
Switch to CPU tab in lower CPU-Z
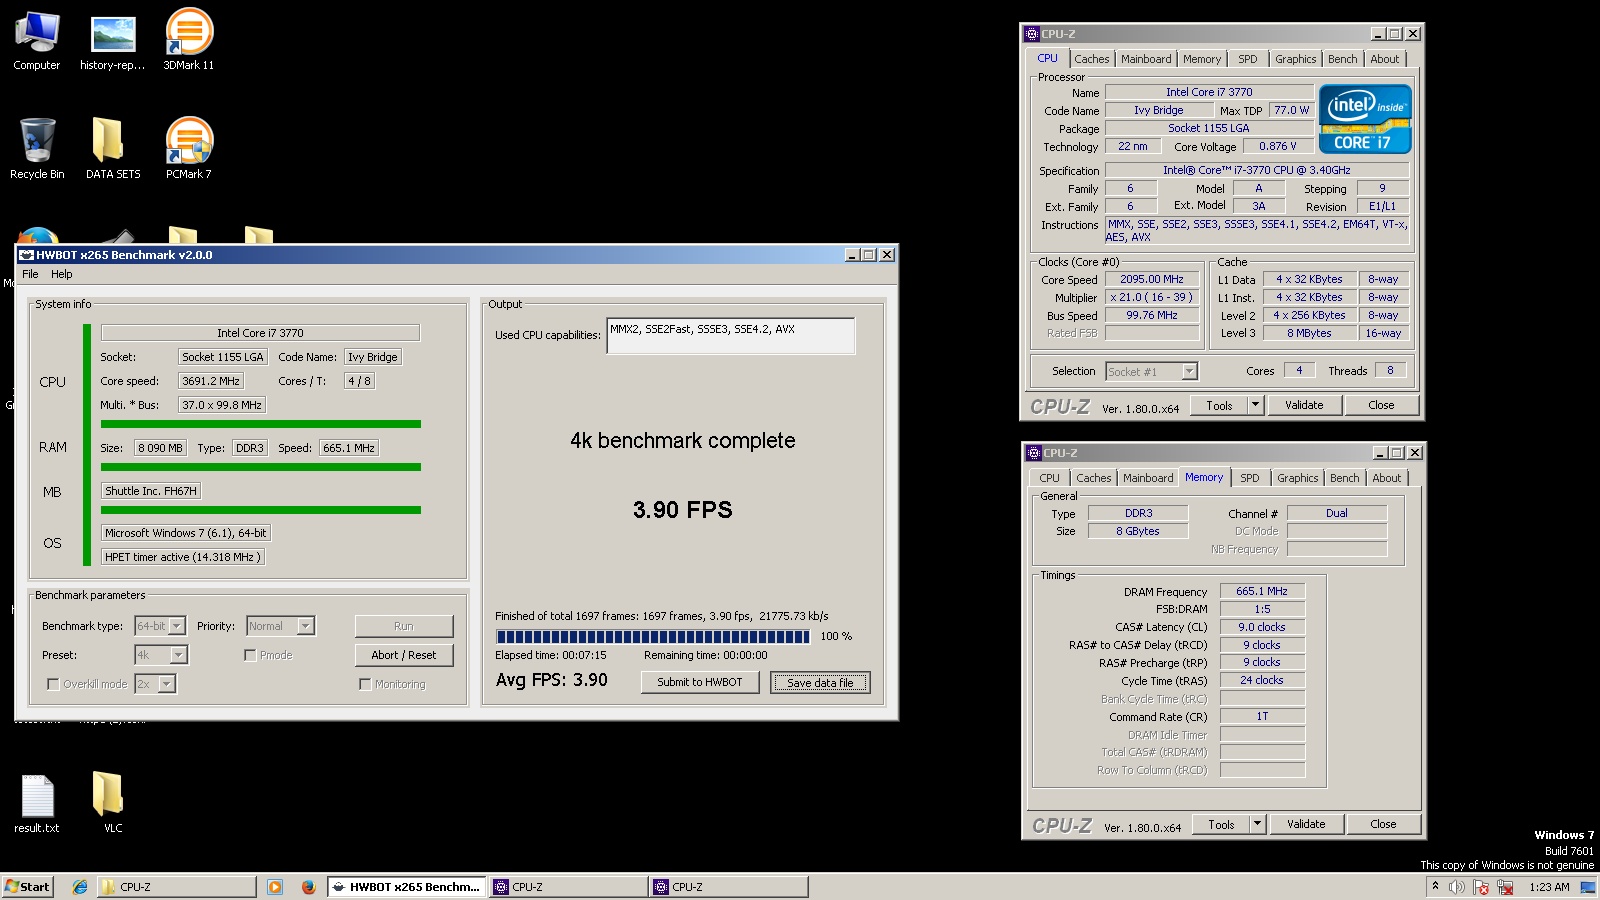coord(1050,478)
